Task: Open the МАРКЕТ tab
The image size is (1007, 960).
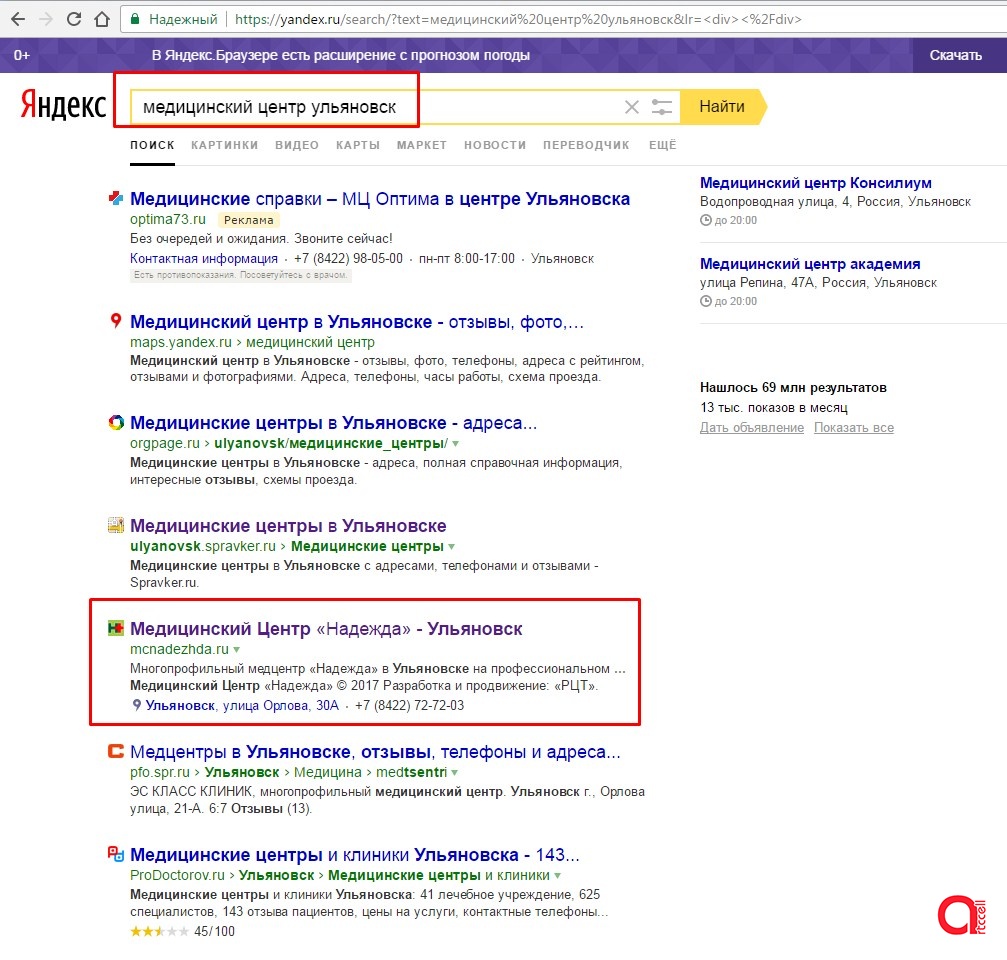Action: click(x=422, y=145)
